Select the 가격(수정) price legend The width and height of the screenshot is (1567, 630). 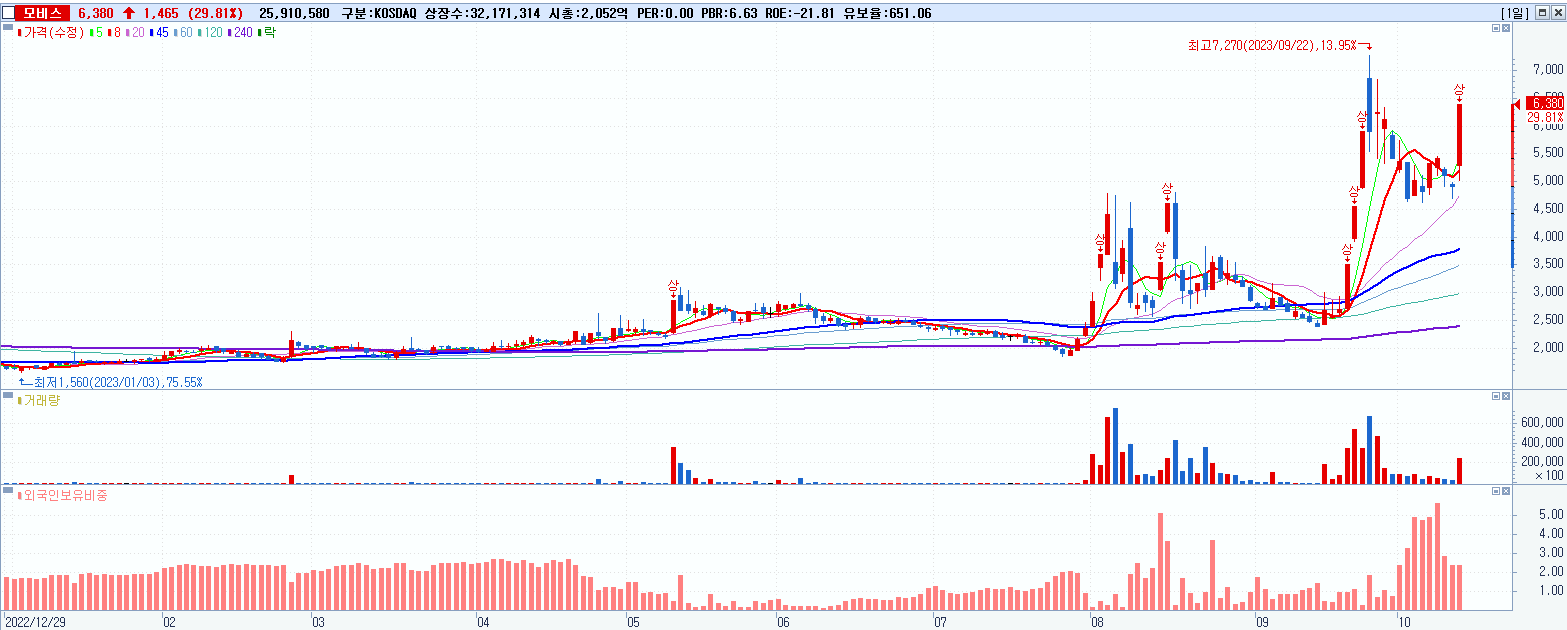coord(51,33)
